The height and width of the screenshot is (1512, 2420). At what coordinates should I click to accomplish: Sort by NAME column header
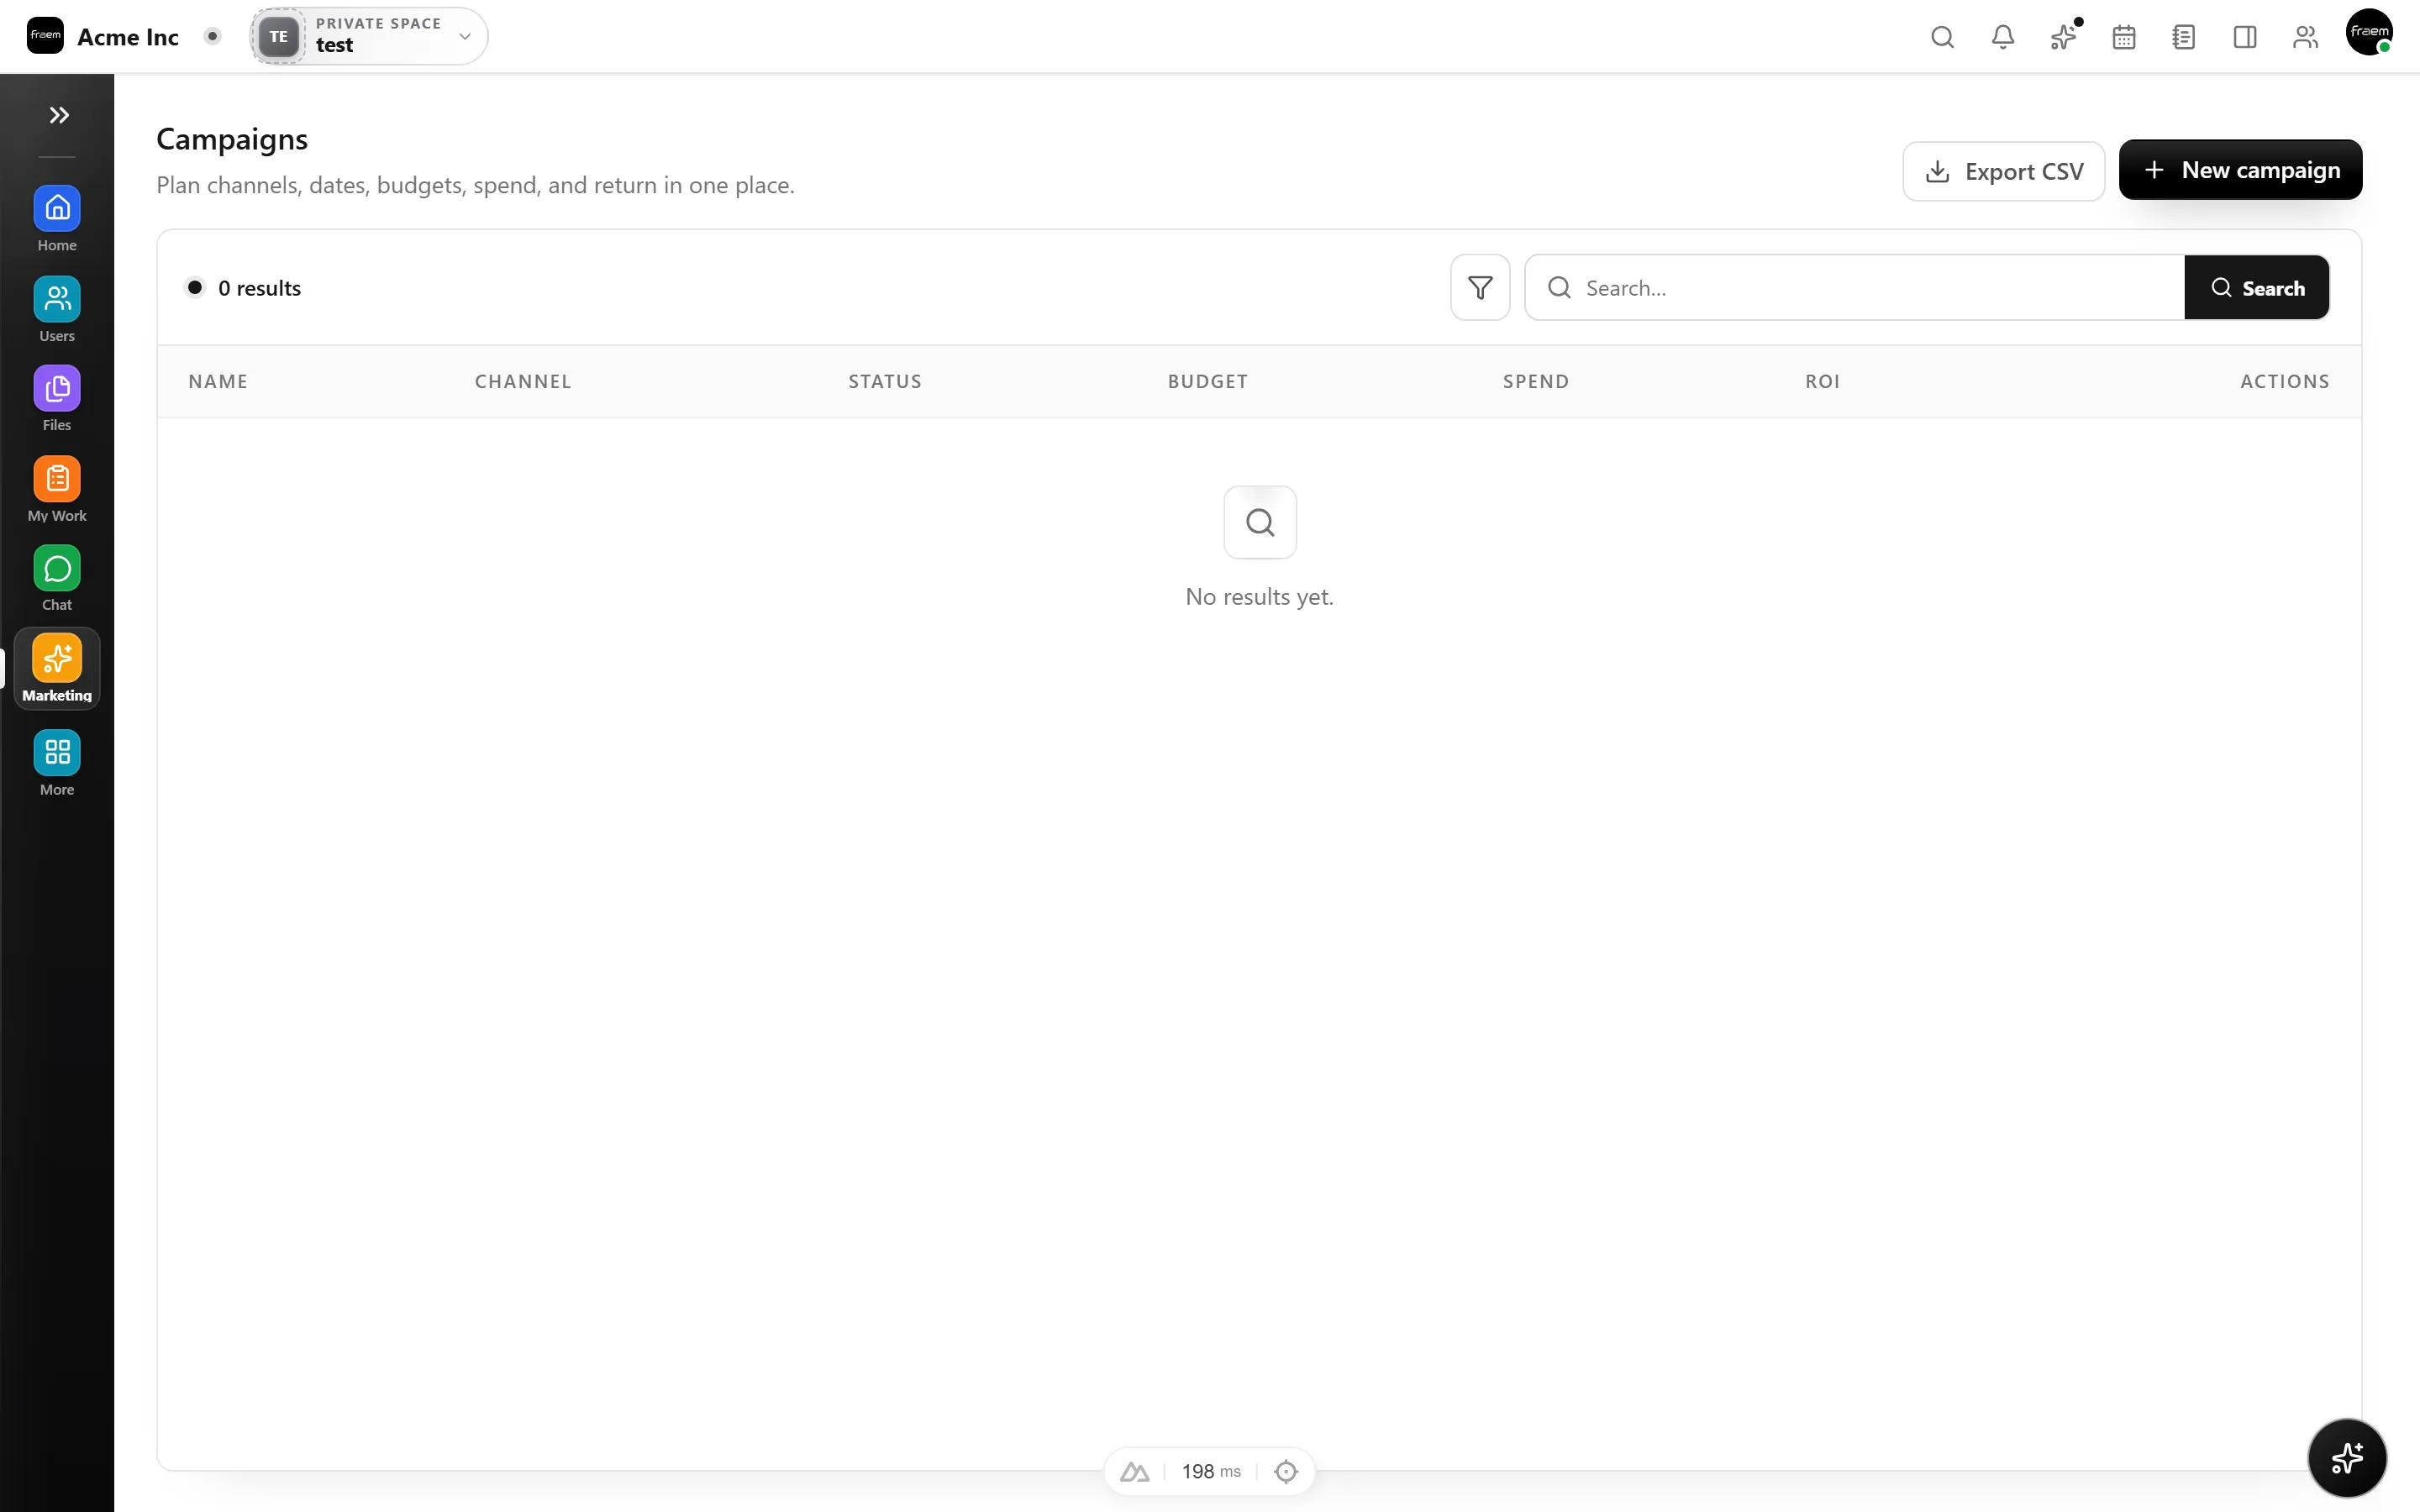pos(218,381)
